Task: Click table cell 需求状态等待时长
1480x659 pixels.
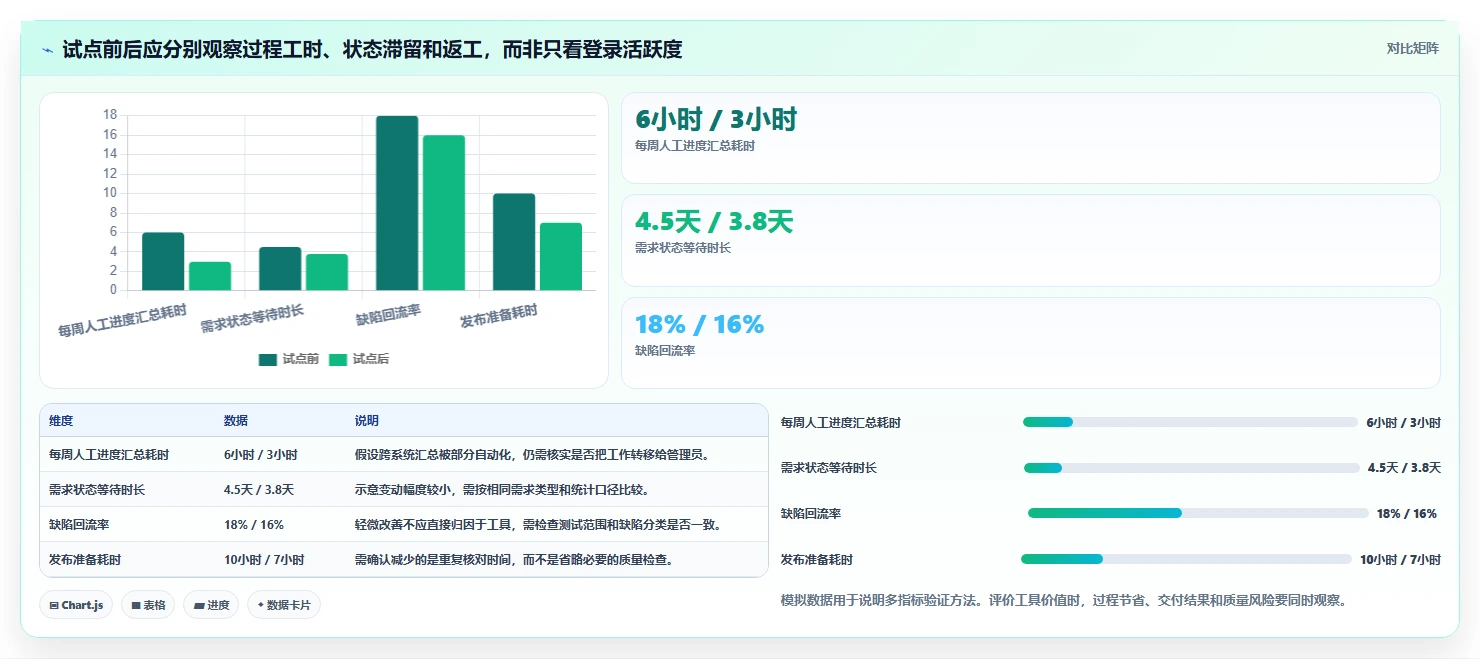Action: [97, 489]
